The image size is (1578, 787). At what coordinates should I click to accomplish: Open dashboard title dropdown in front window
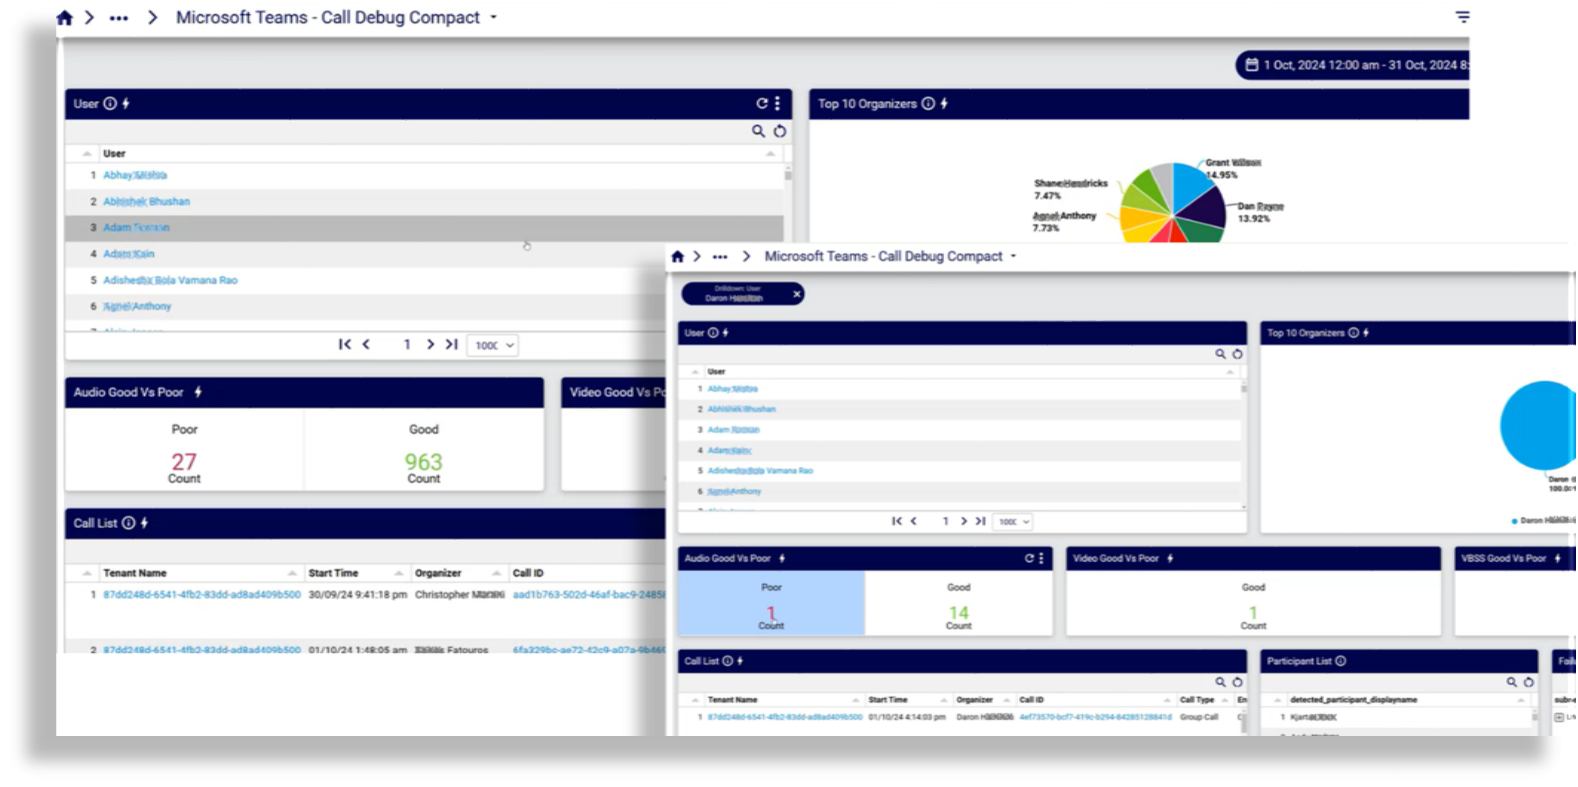tap(1013, 257)
